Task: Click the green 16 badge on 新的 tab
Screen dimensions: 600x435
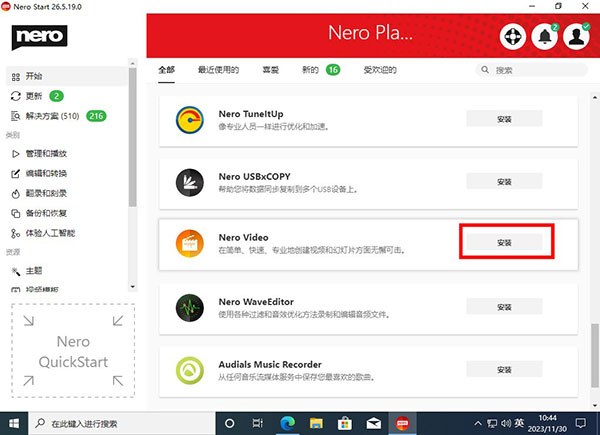Action: click(333, 70)
